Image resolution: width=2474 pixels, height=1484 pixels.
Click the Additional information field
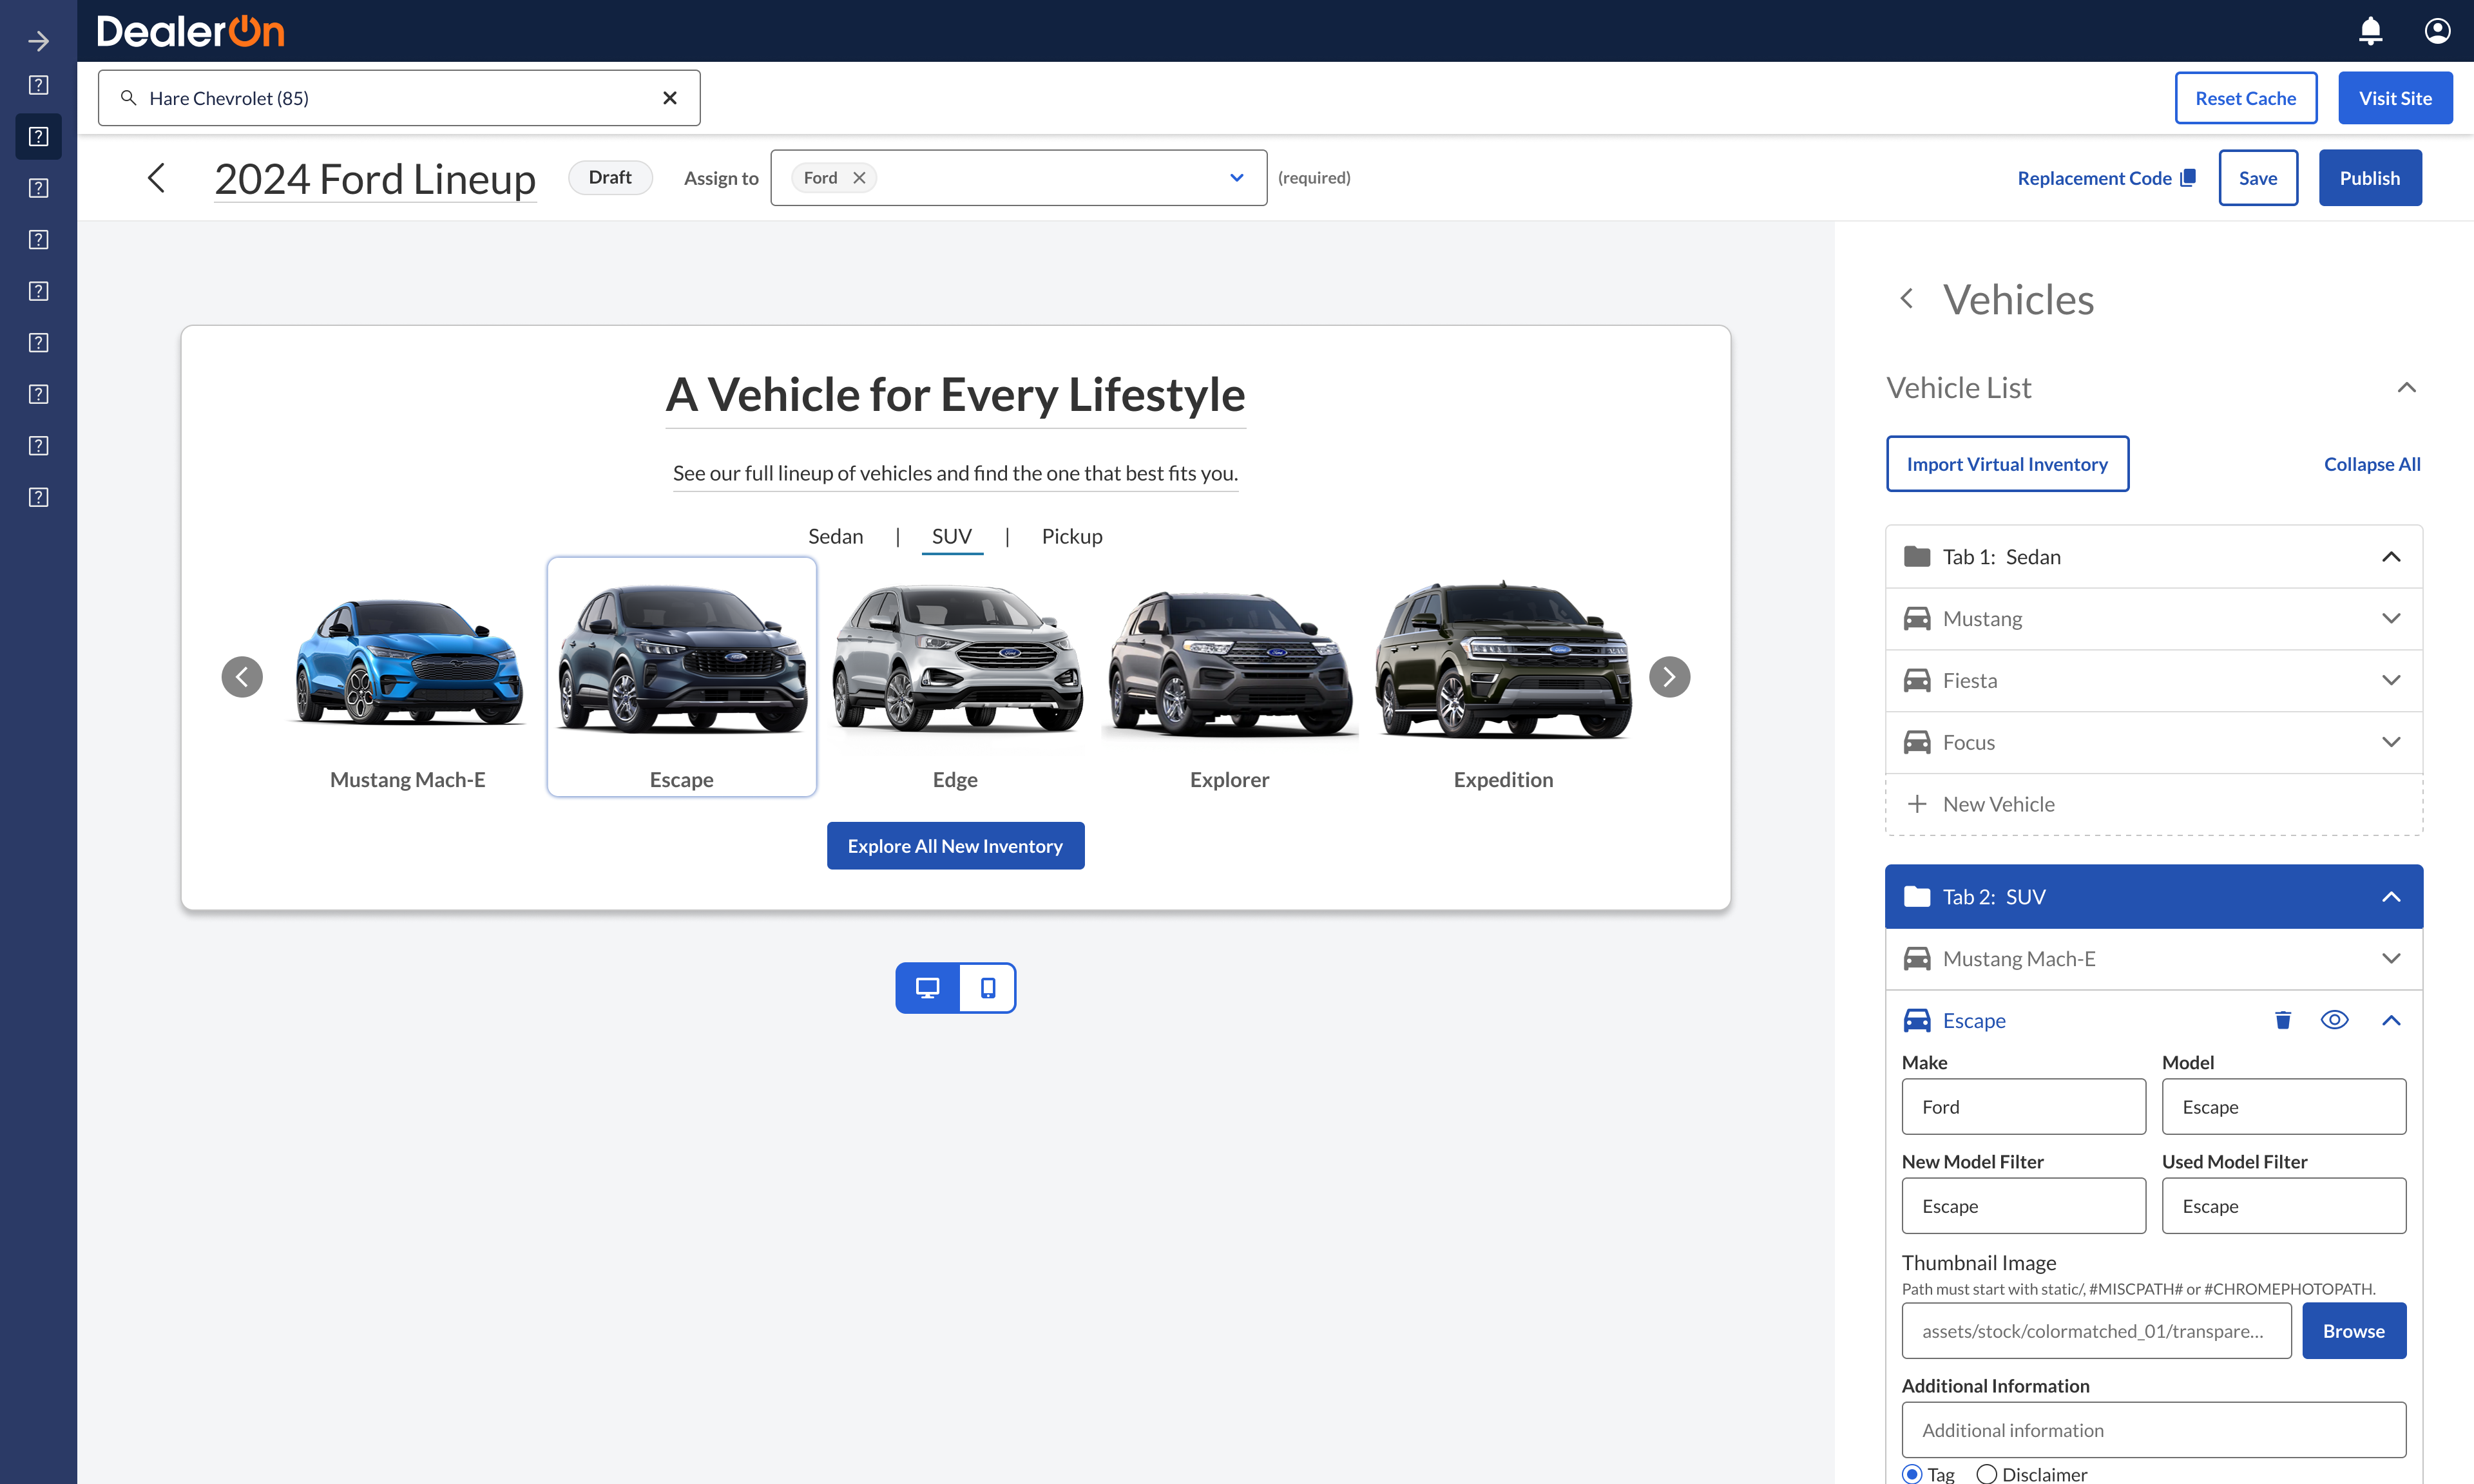point(2154,1430)
